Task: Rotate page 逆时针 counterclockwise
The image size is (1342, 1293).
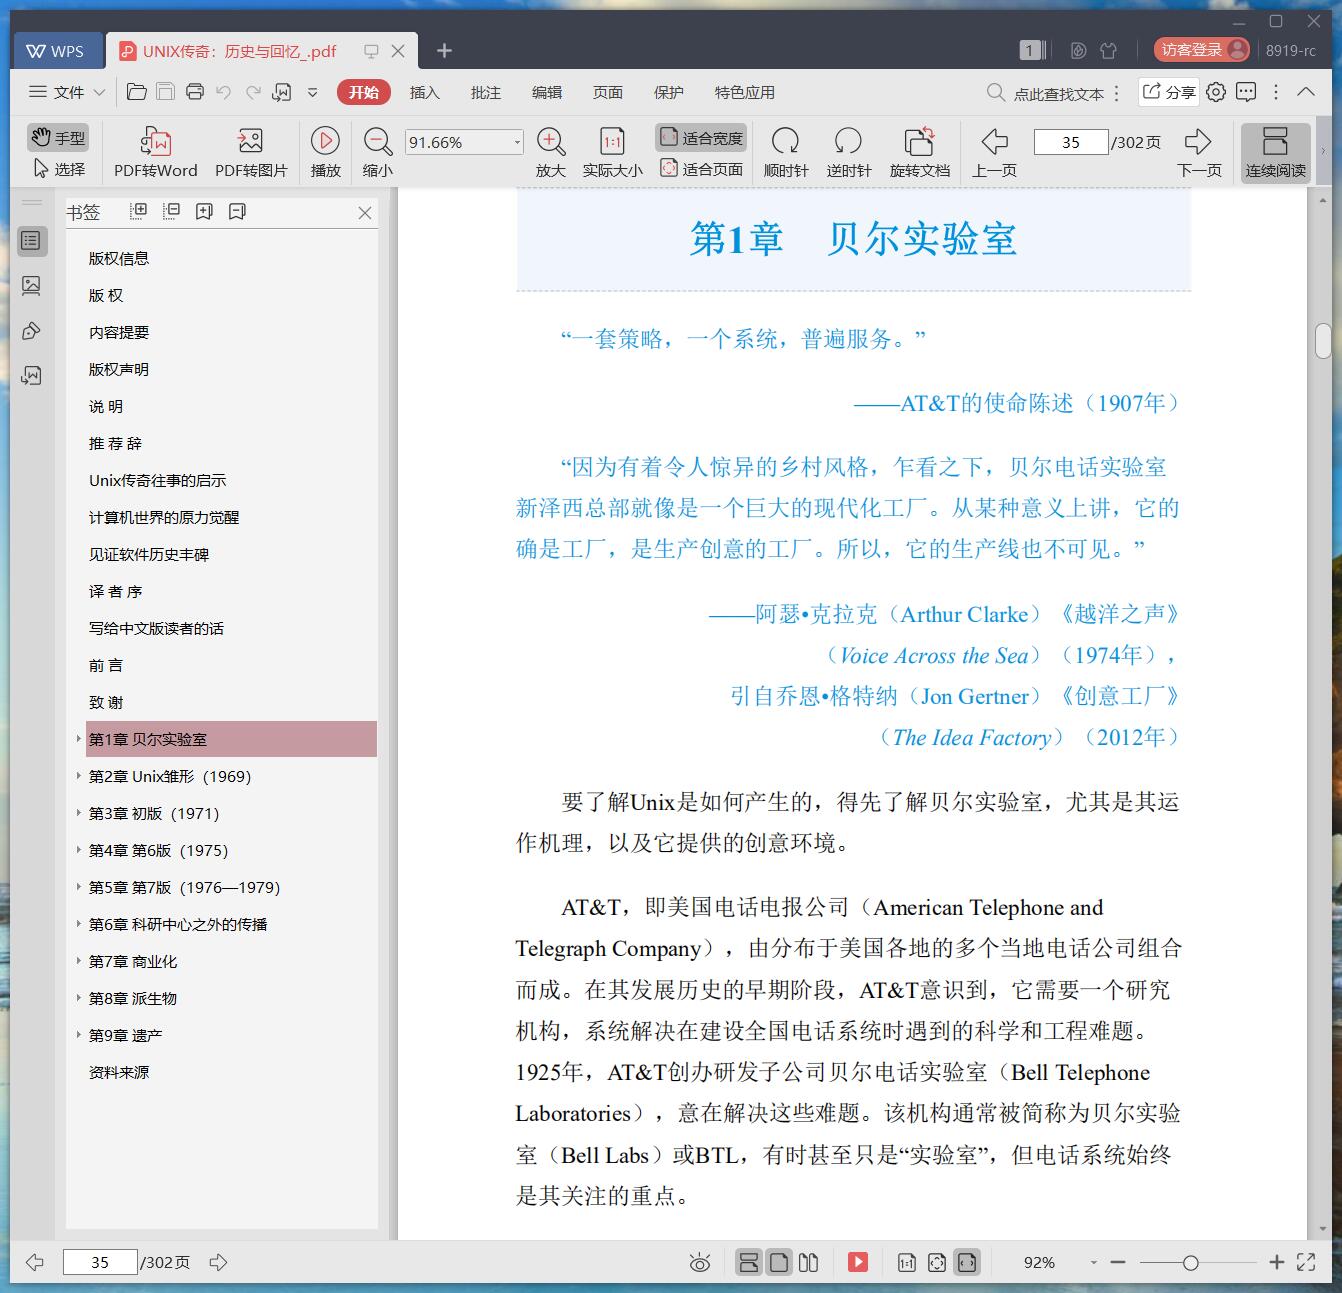Action: tap(848, 152)
